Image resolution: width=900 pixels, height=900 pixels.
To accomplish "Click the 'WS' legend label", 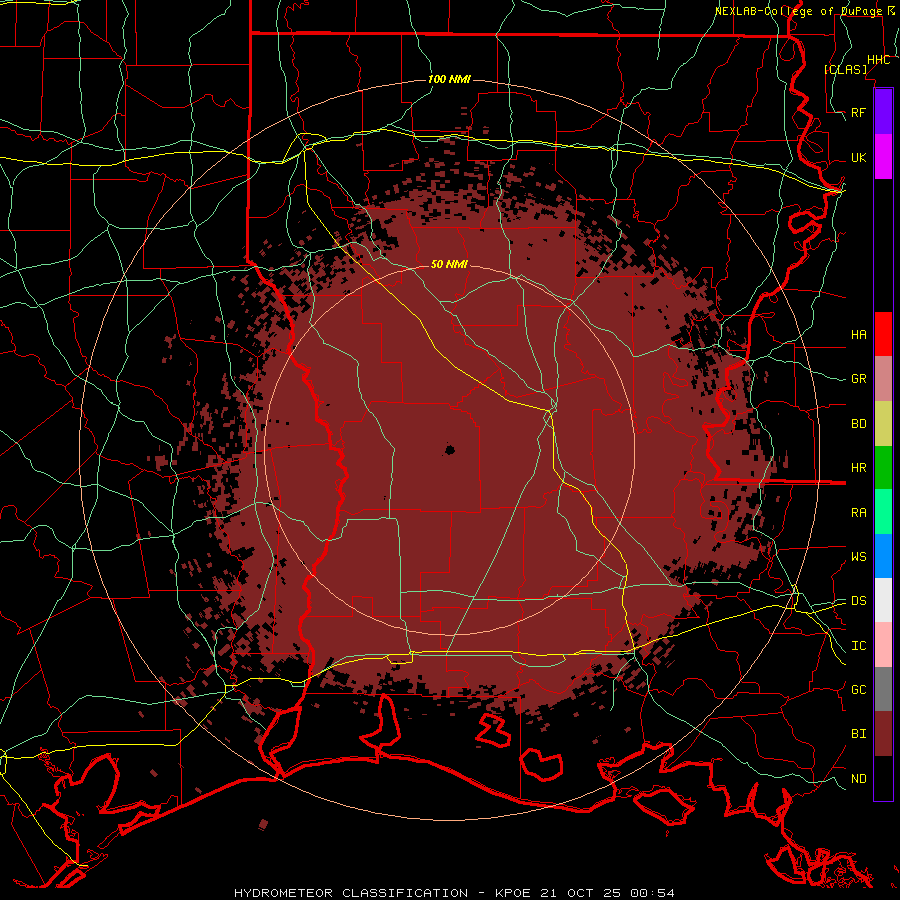I will coord(858,557).
